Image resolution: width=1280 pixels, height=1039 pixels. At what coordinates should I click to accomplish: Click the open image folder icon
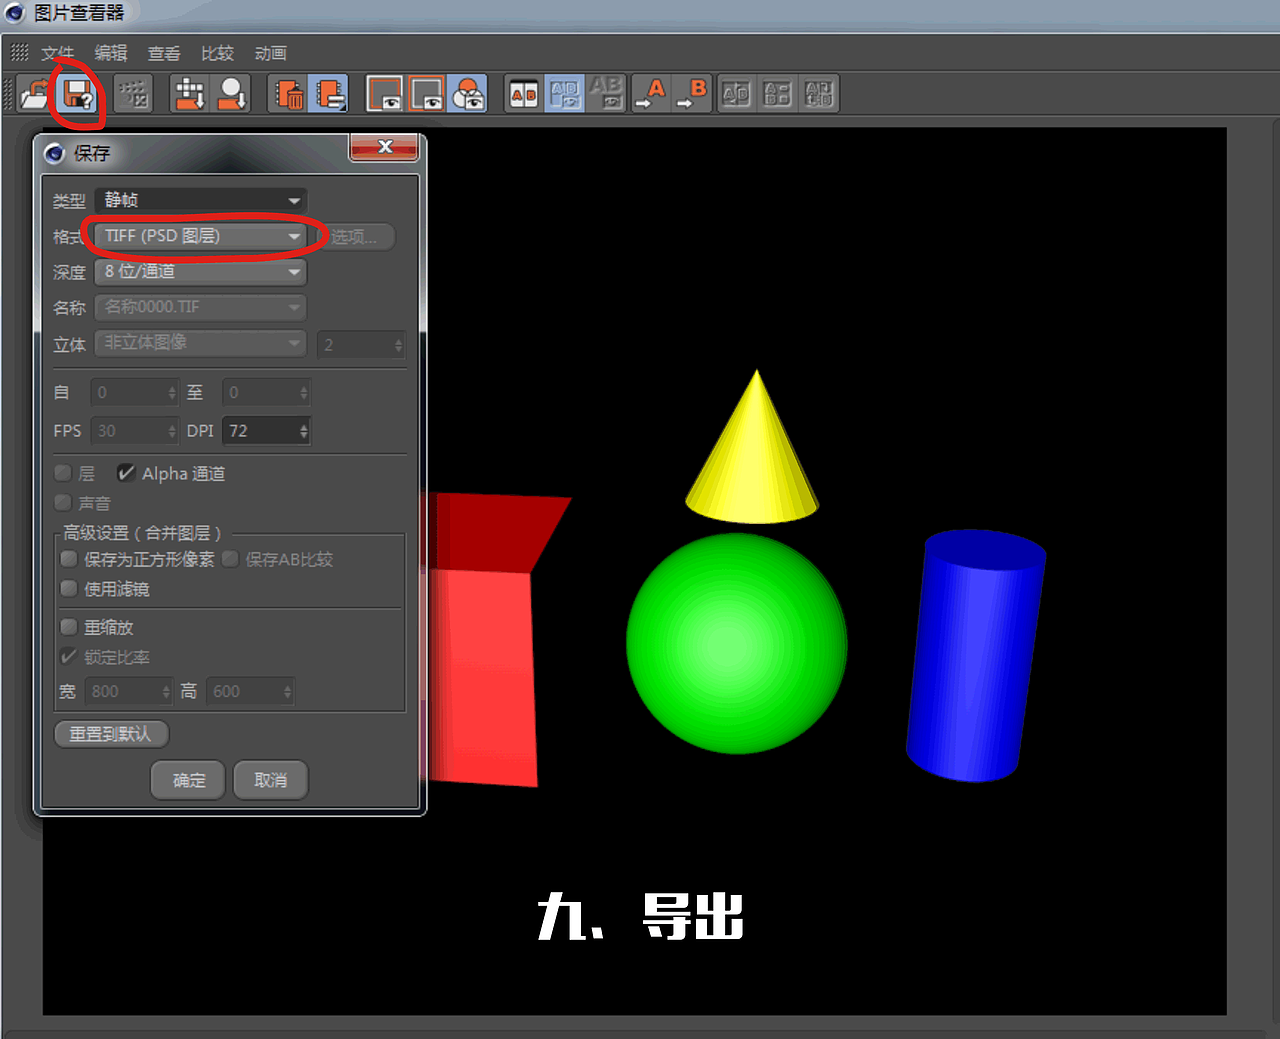point(35,94)
